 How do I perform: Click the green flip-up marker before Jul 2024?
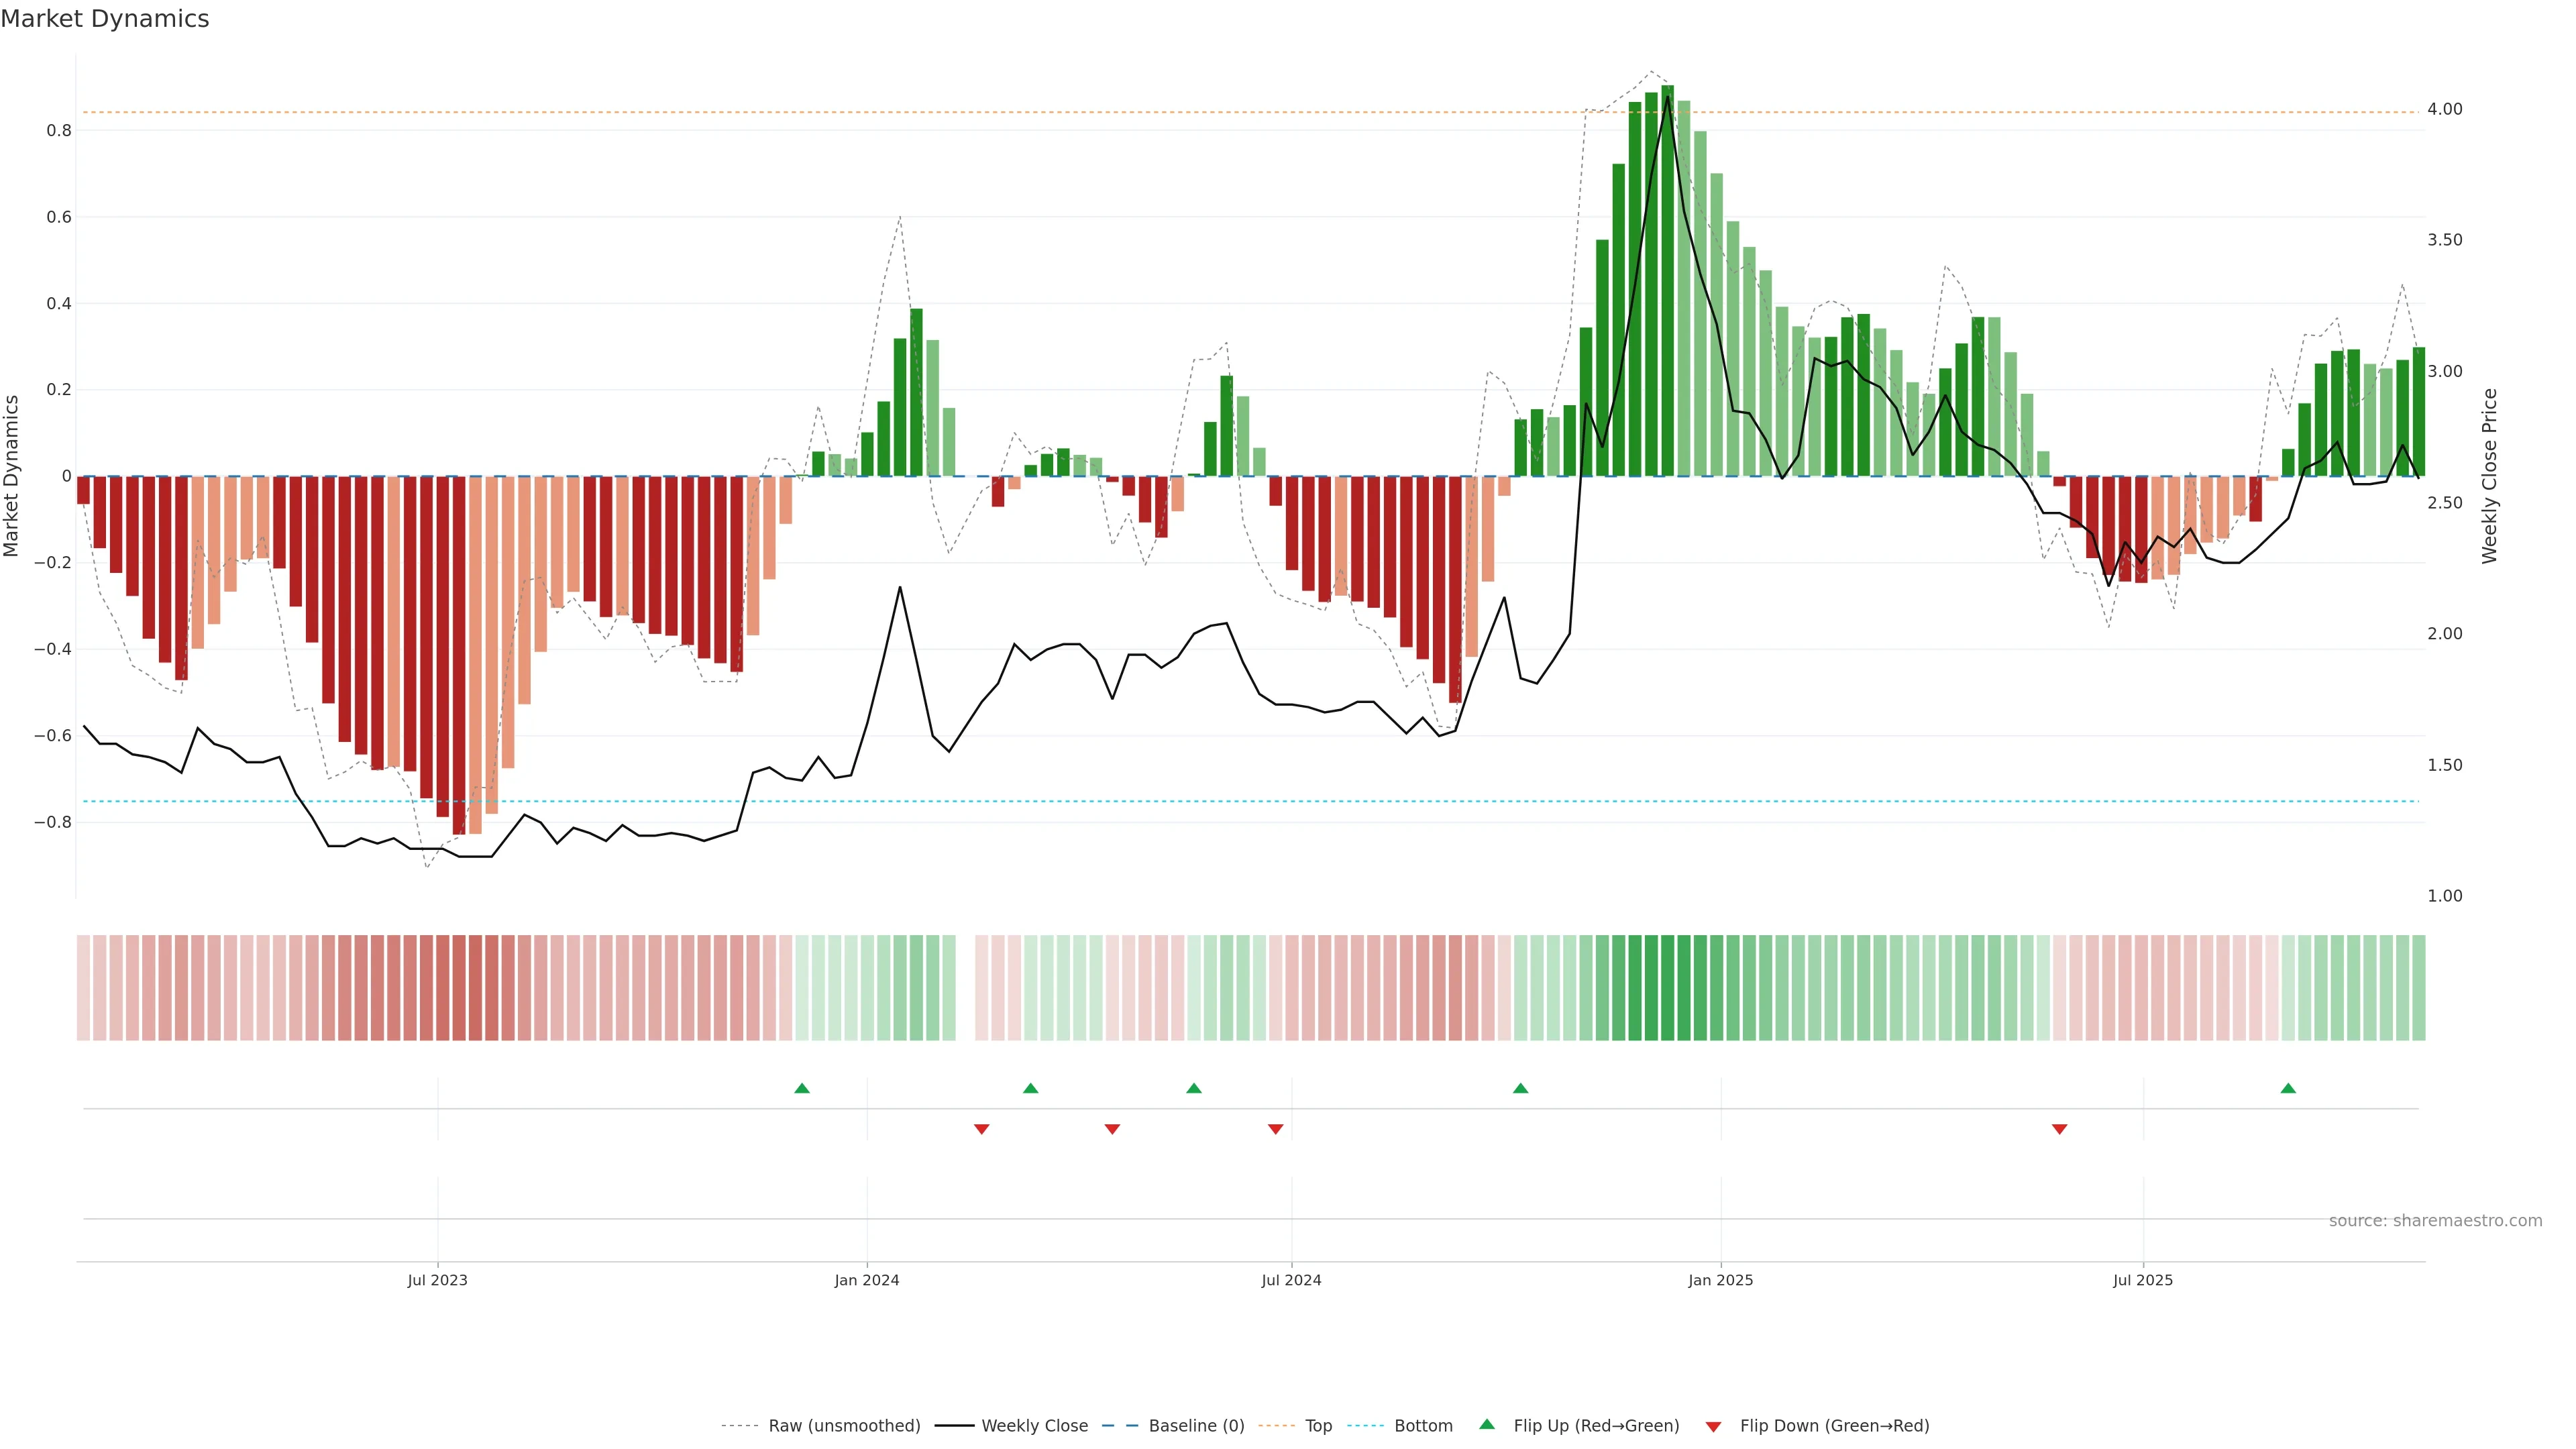pos(1194,1088)
